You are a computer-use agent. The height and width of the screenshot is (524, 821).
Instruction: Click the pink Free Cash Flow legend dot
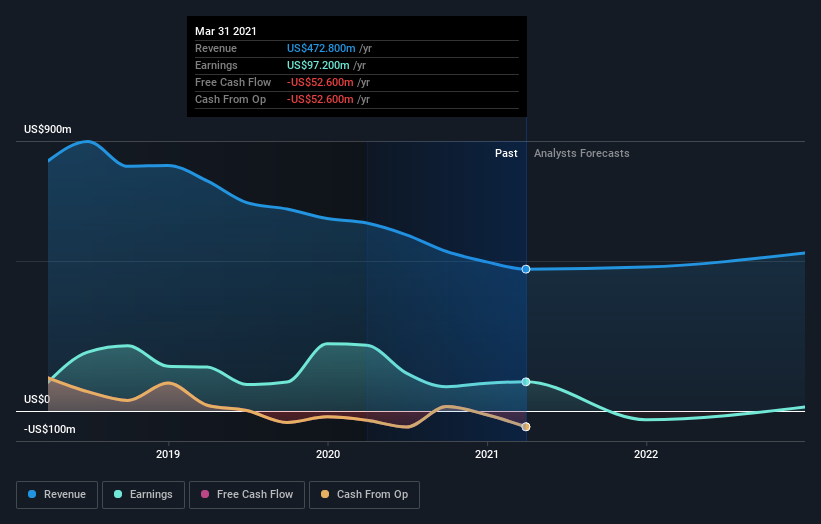205,494
